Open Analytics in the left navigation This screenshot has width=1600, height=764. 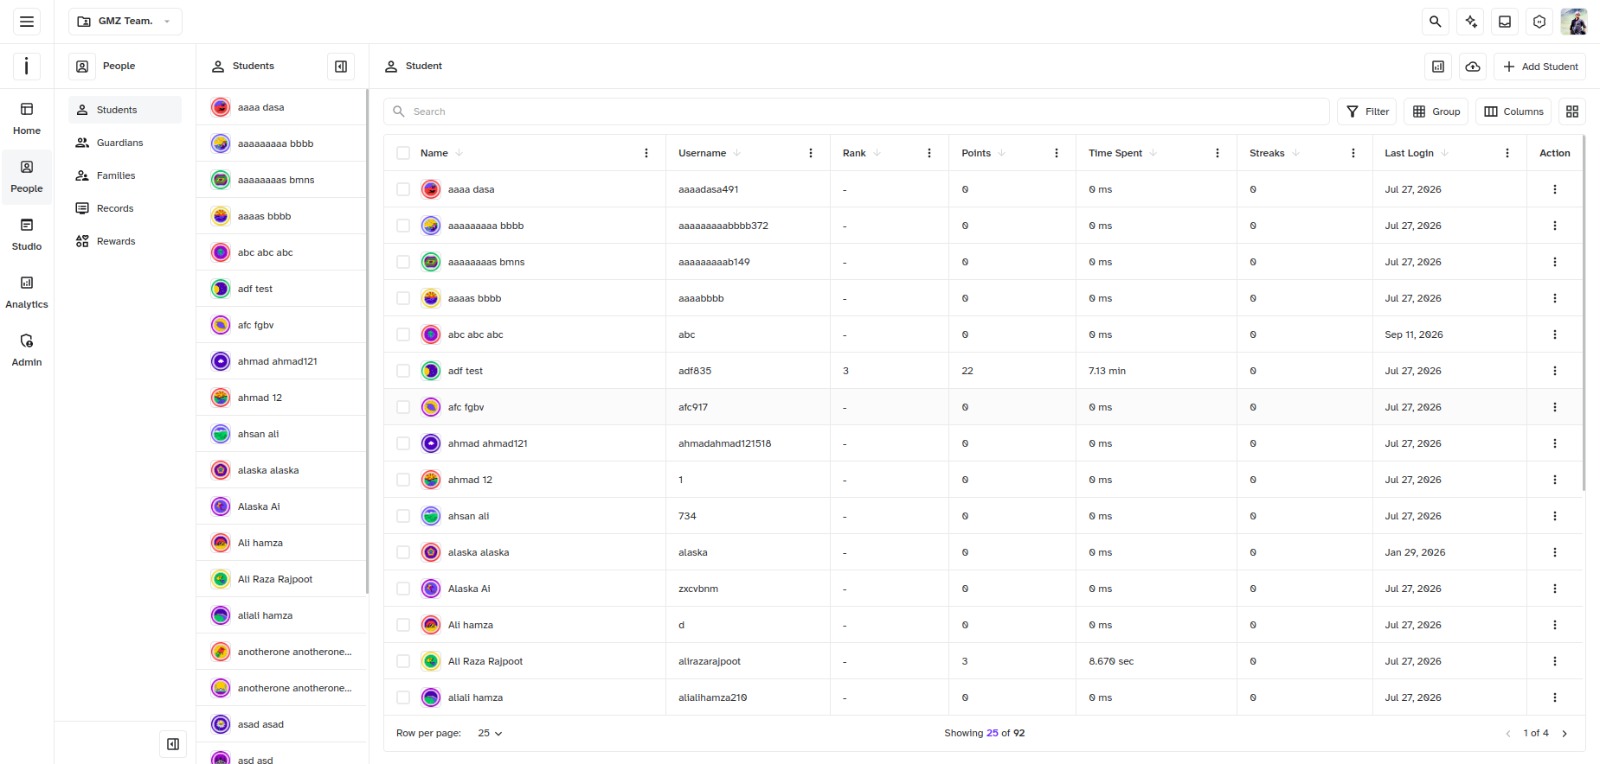click(x=27, y=291)
